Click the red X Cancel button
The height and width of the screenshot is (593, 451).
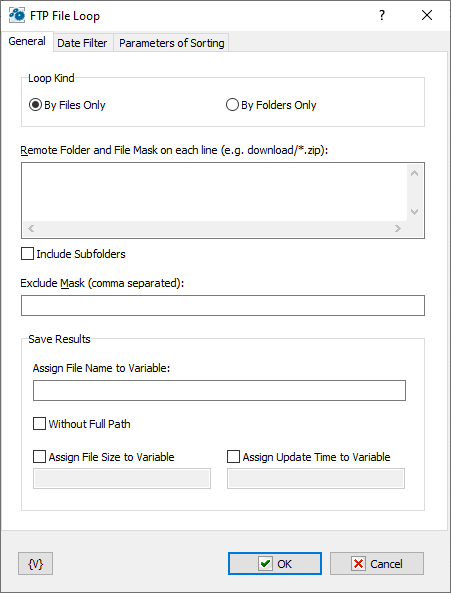[x=377, y=564]
